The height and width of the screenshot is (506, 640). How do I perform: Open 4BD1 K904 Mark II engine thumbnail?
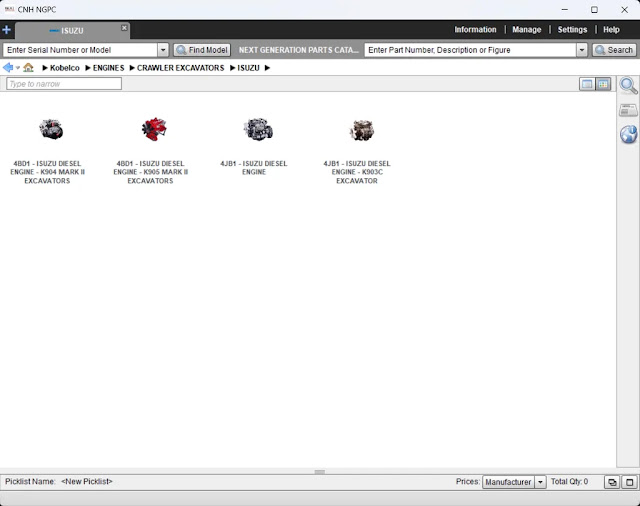(x=51, y=129)
